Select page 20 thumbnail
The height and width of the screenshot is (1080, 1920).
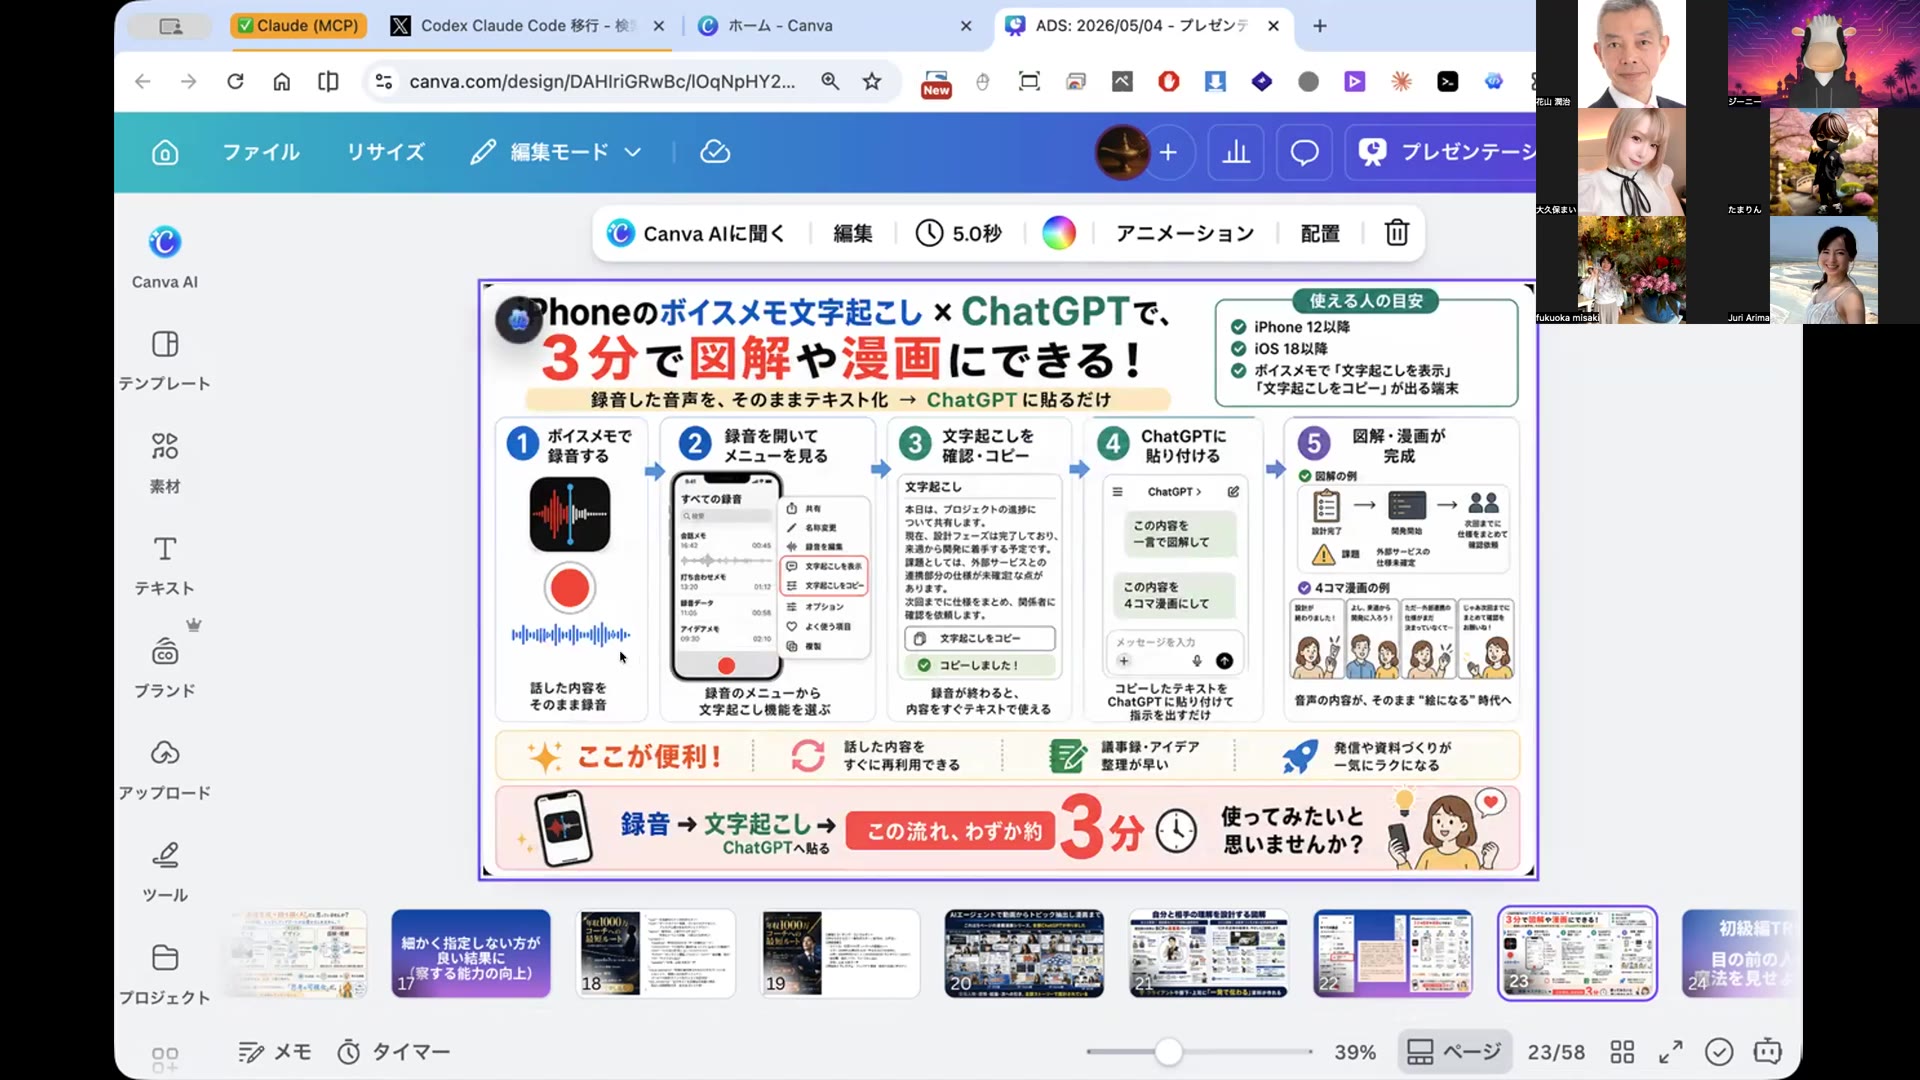[x=1024, y=954]
